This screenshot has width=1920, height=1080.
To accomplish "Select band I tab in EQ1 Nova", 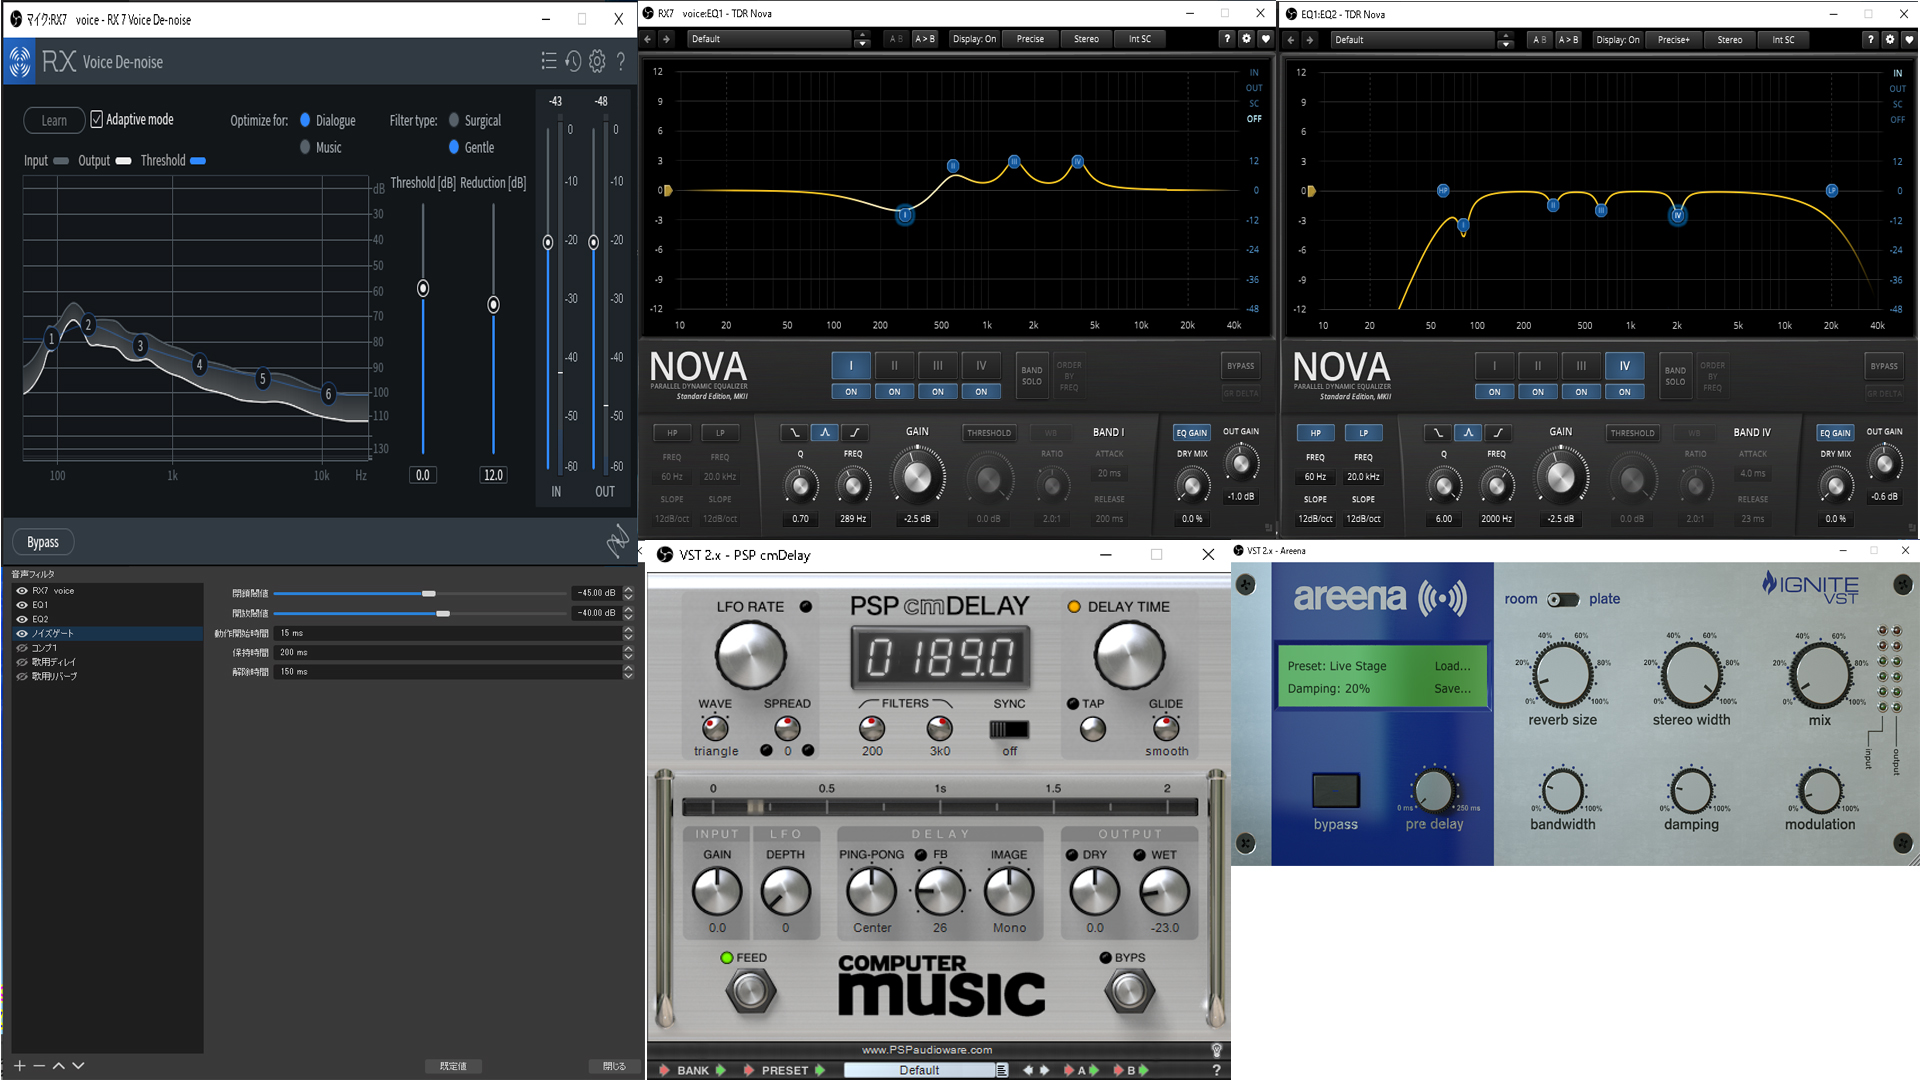I will coord(851,366).
